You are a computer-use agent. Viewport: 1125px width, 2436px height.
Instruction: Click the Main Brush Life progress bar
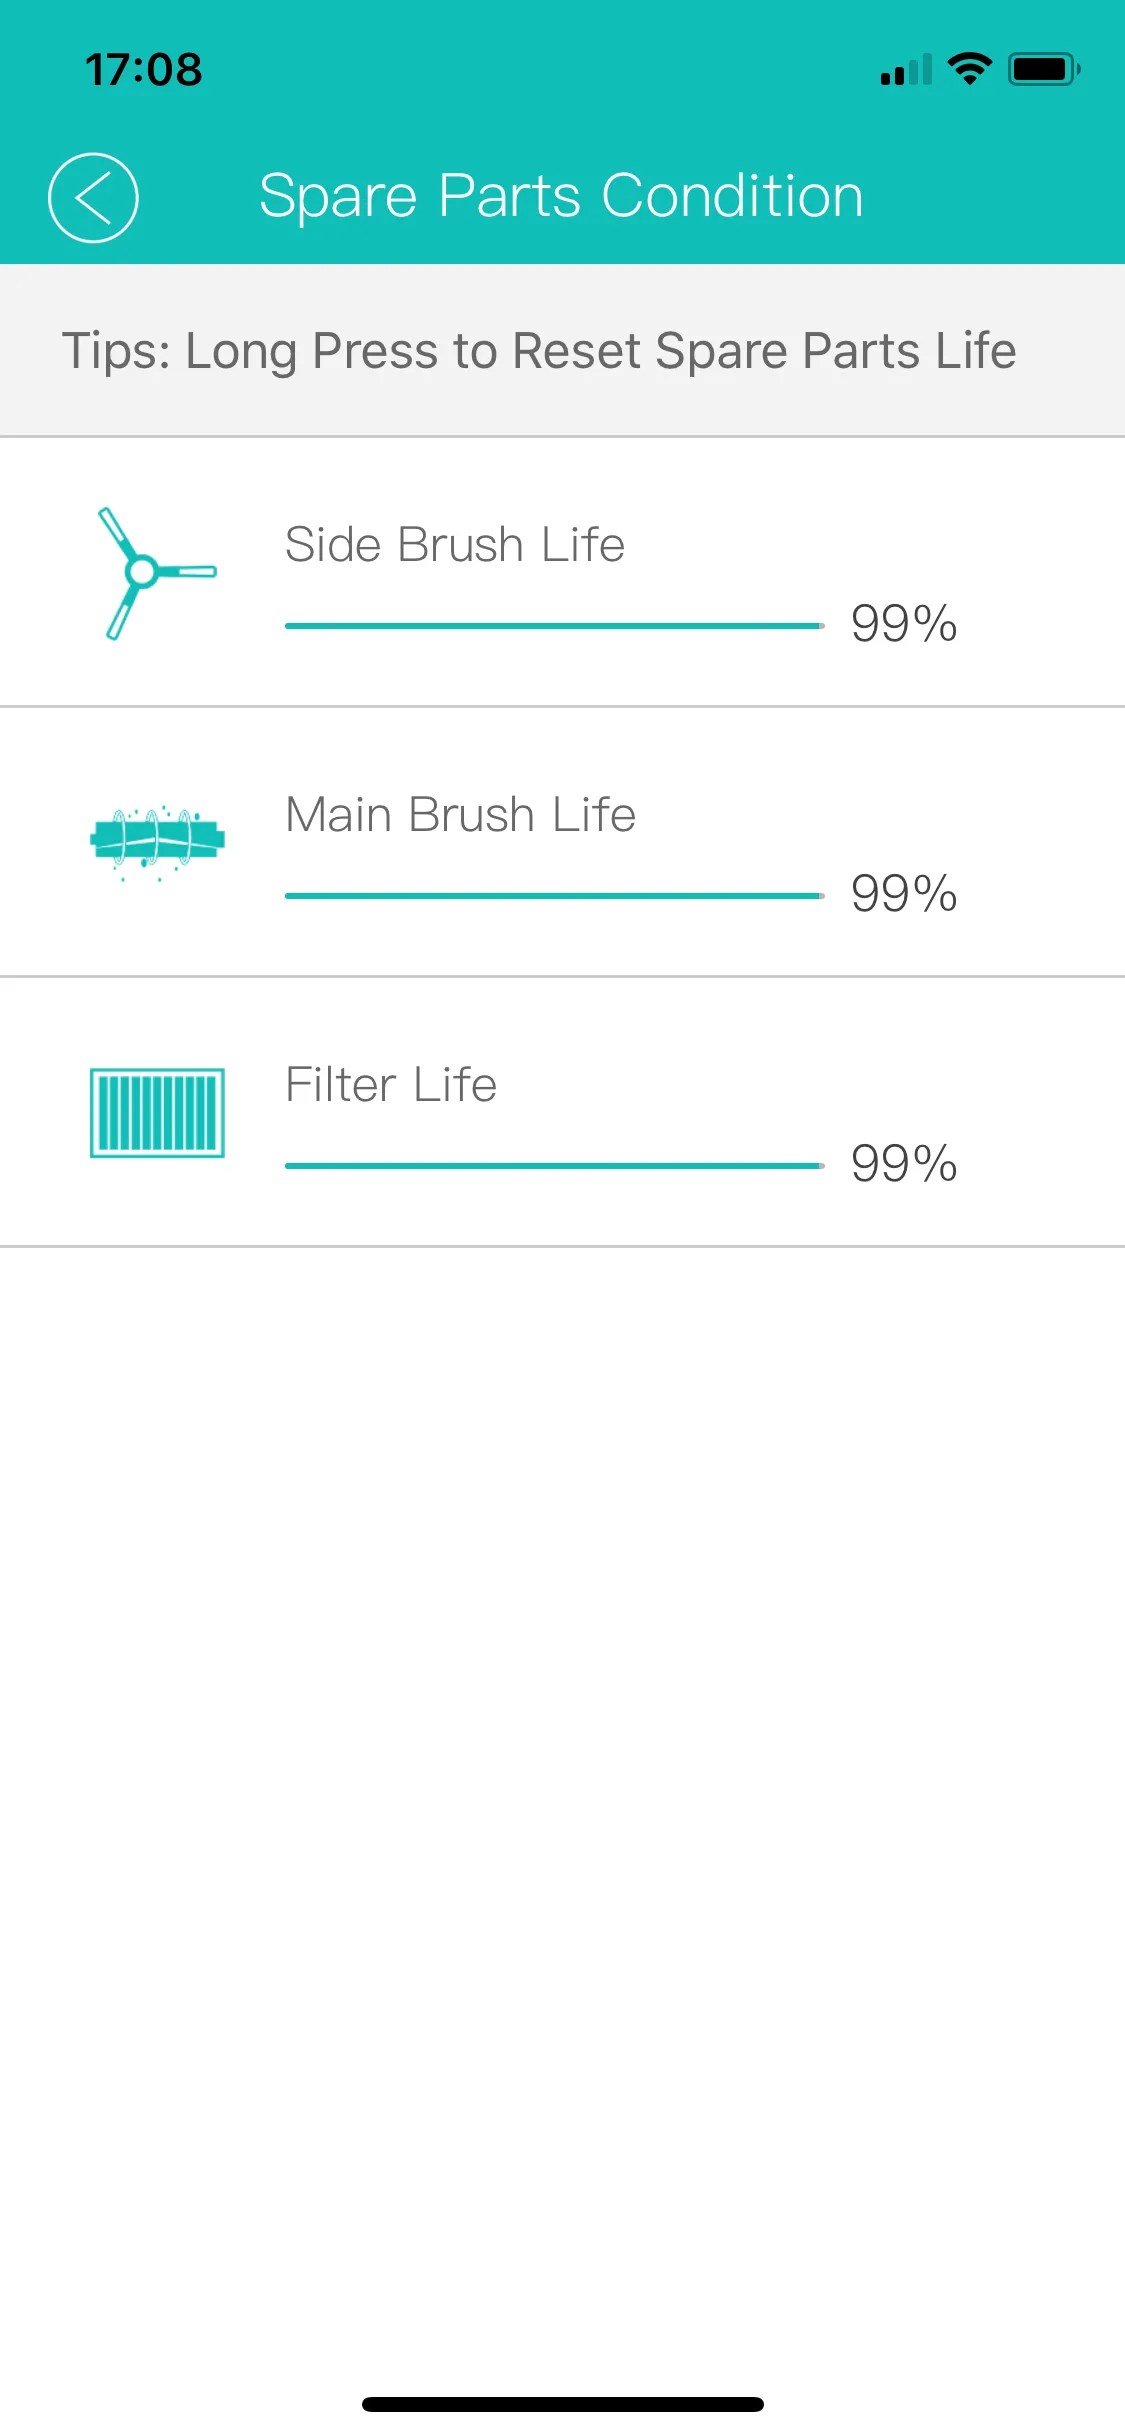click(x=554, y=896)
